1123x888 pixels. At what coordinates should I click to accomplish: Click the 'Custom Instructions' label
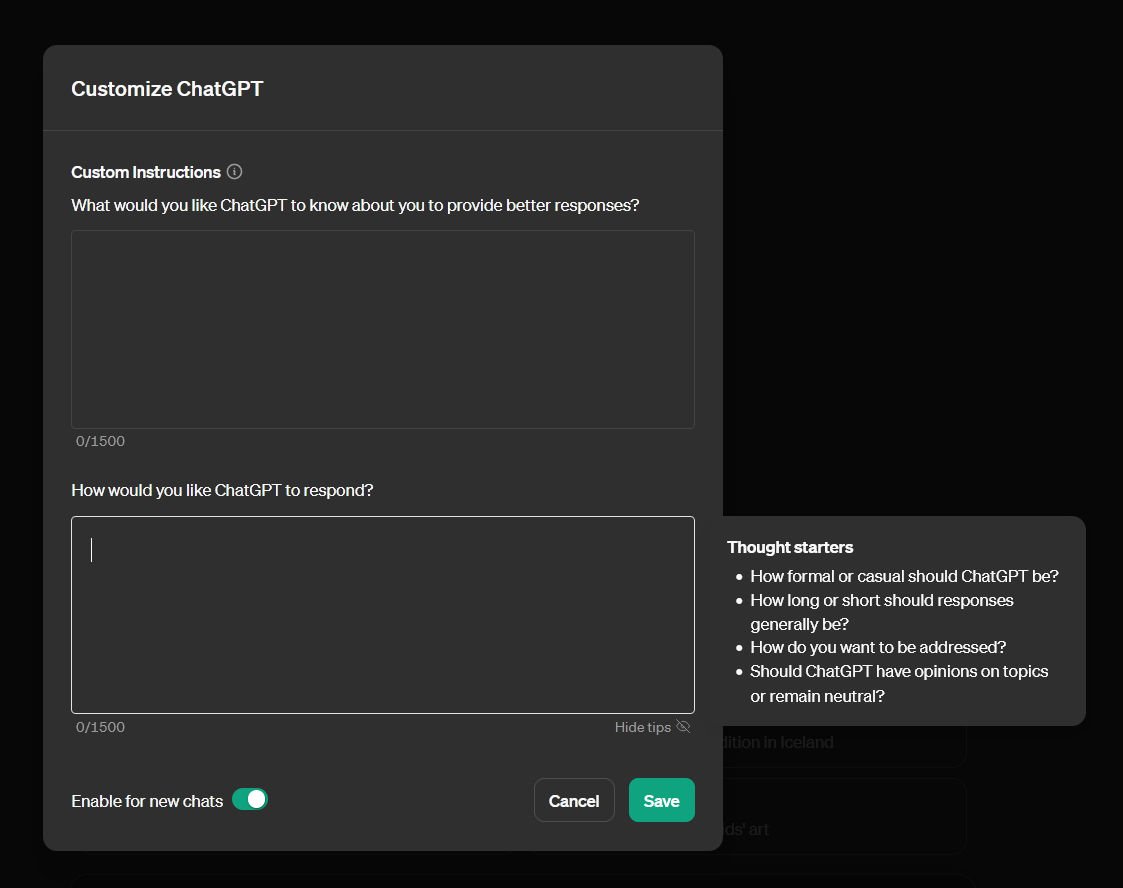[146, 173]
